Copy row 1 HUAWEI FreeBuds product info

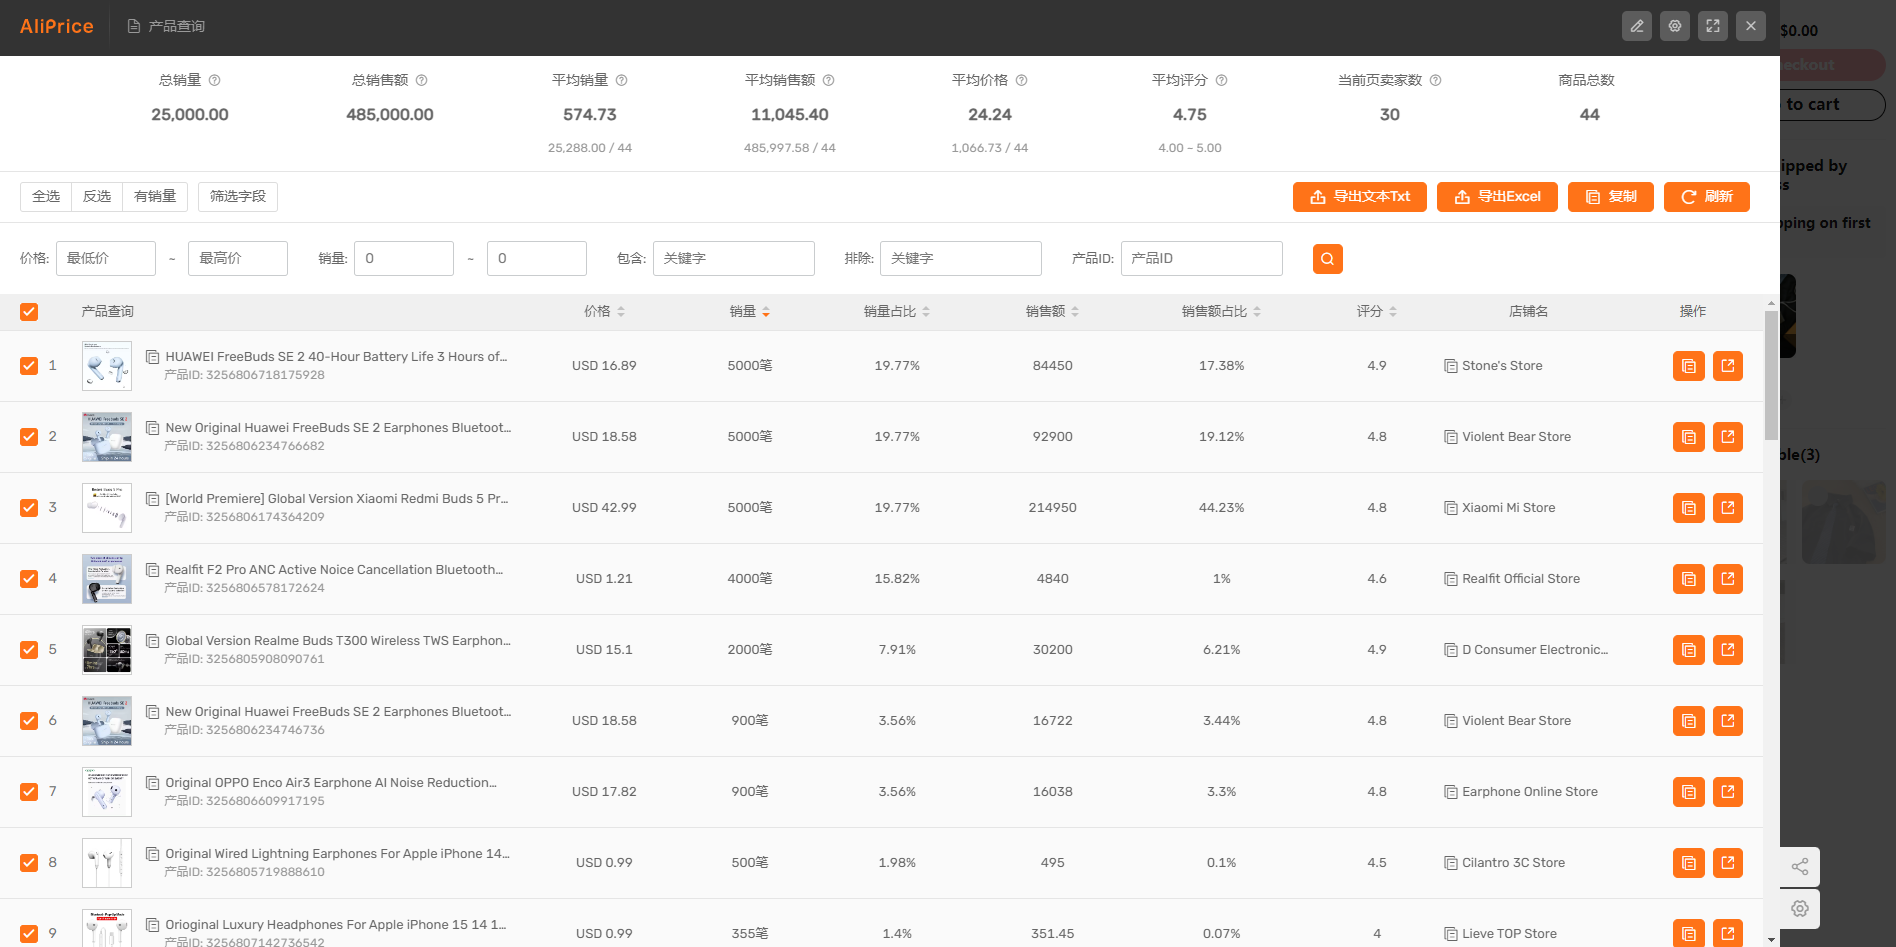pos(1689,366)
